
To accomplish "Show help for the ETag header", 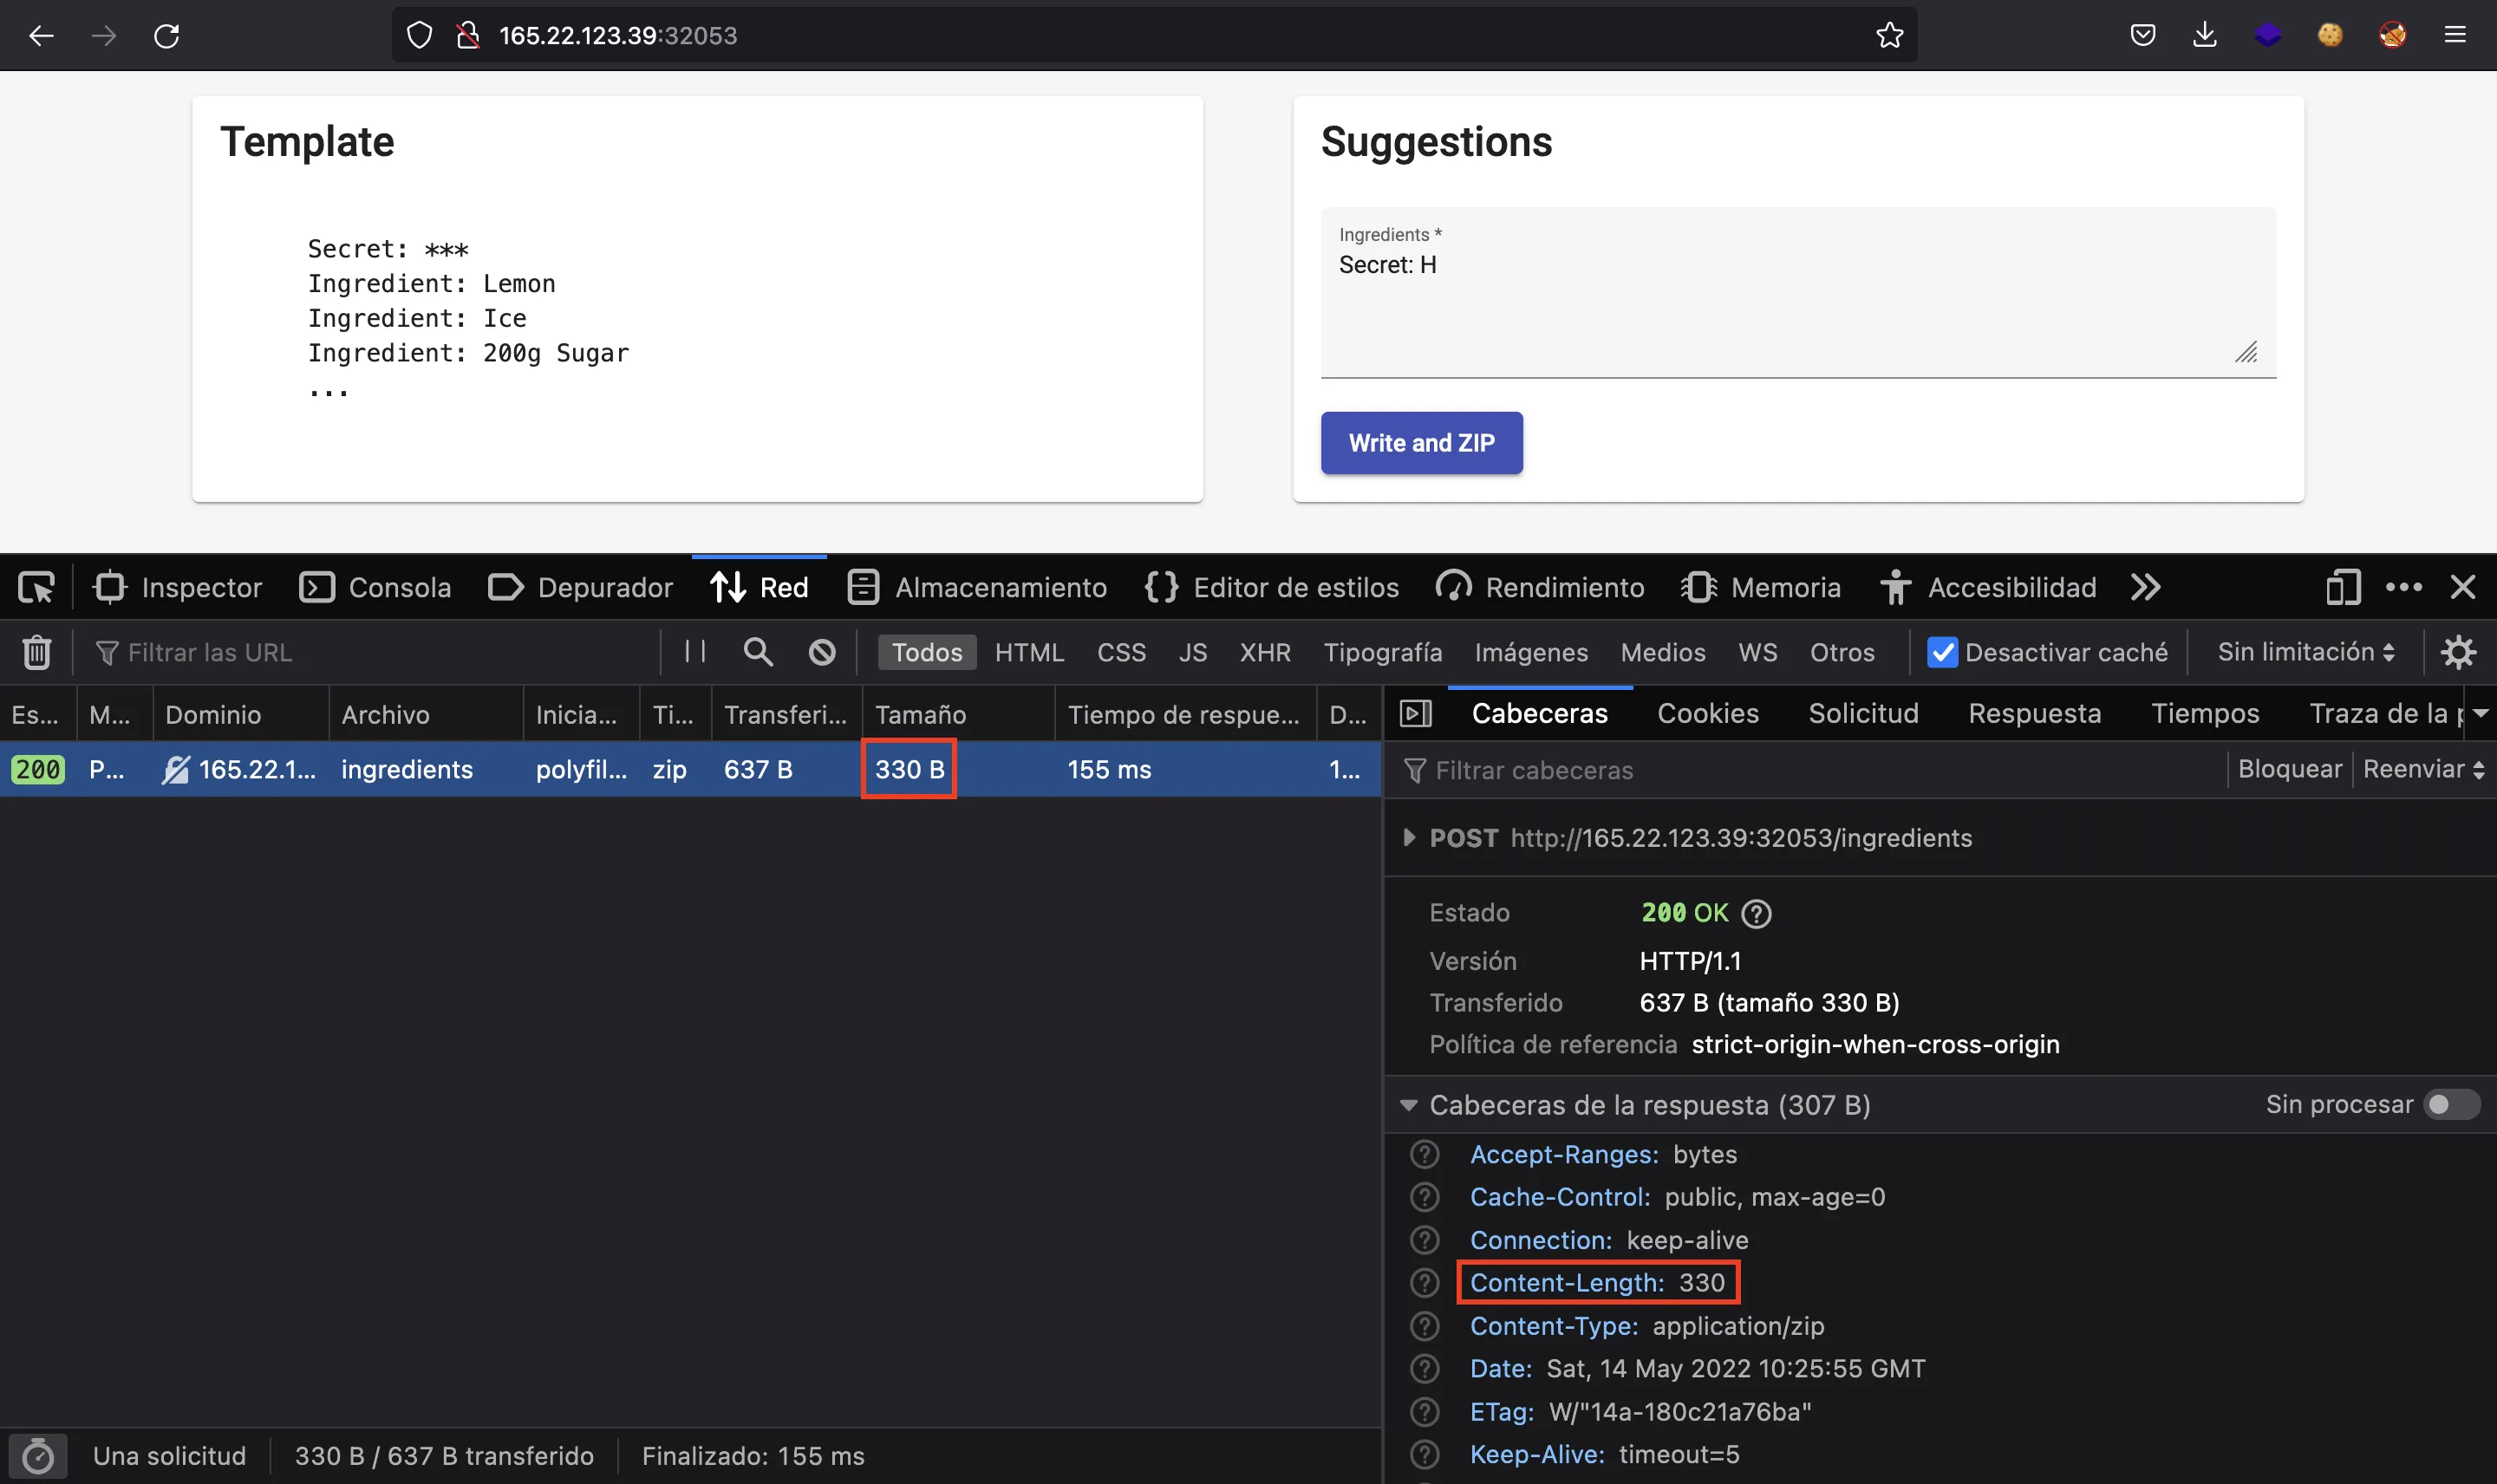I will tap(1424, 1412).
